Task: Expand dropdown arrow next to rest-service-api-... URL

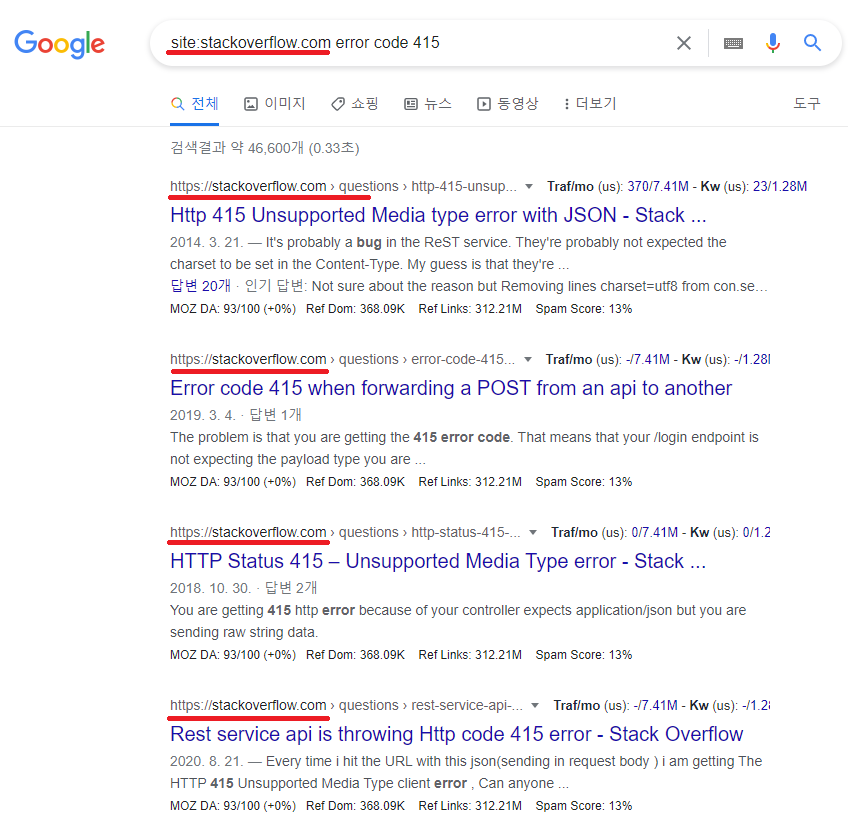Action: pos(535,706)
